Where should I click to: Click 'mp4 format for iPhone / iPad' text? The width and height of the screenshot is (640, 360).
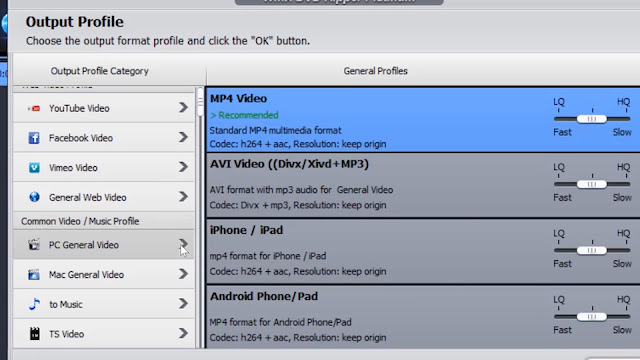pyautogui.click(x=268, y=256)
